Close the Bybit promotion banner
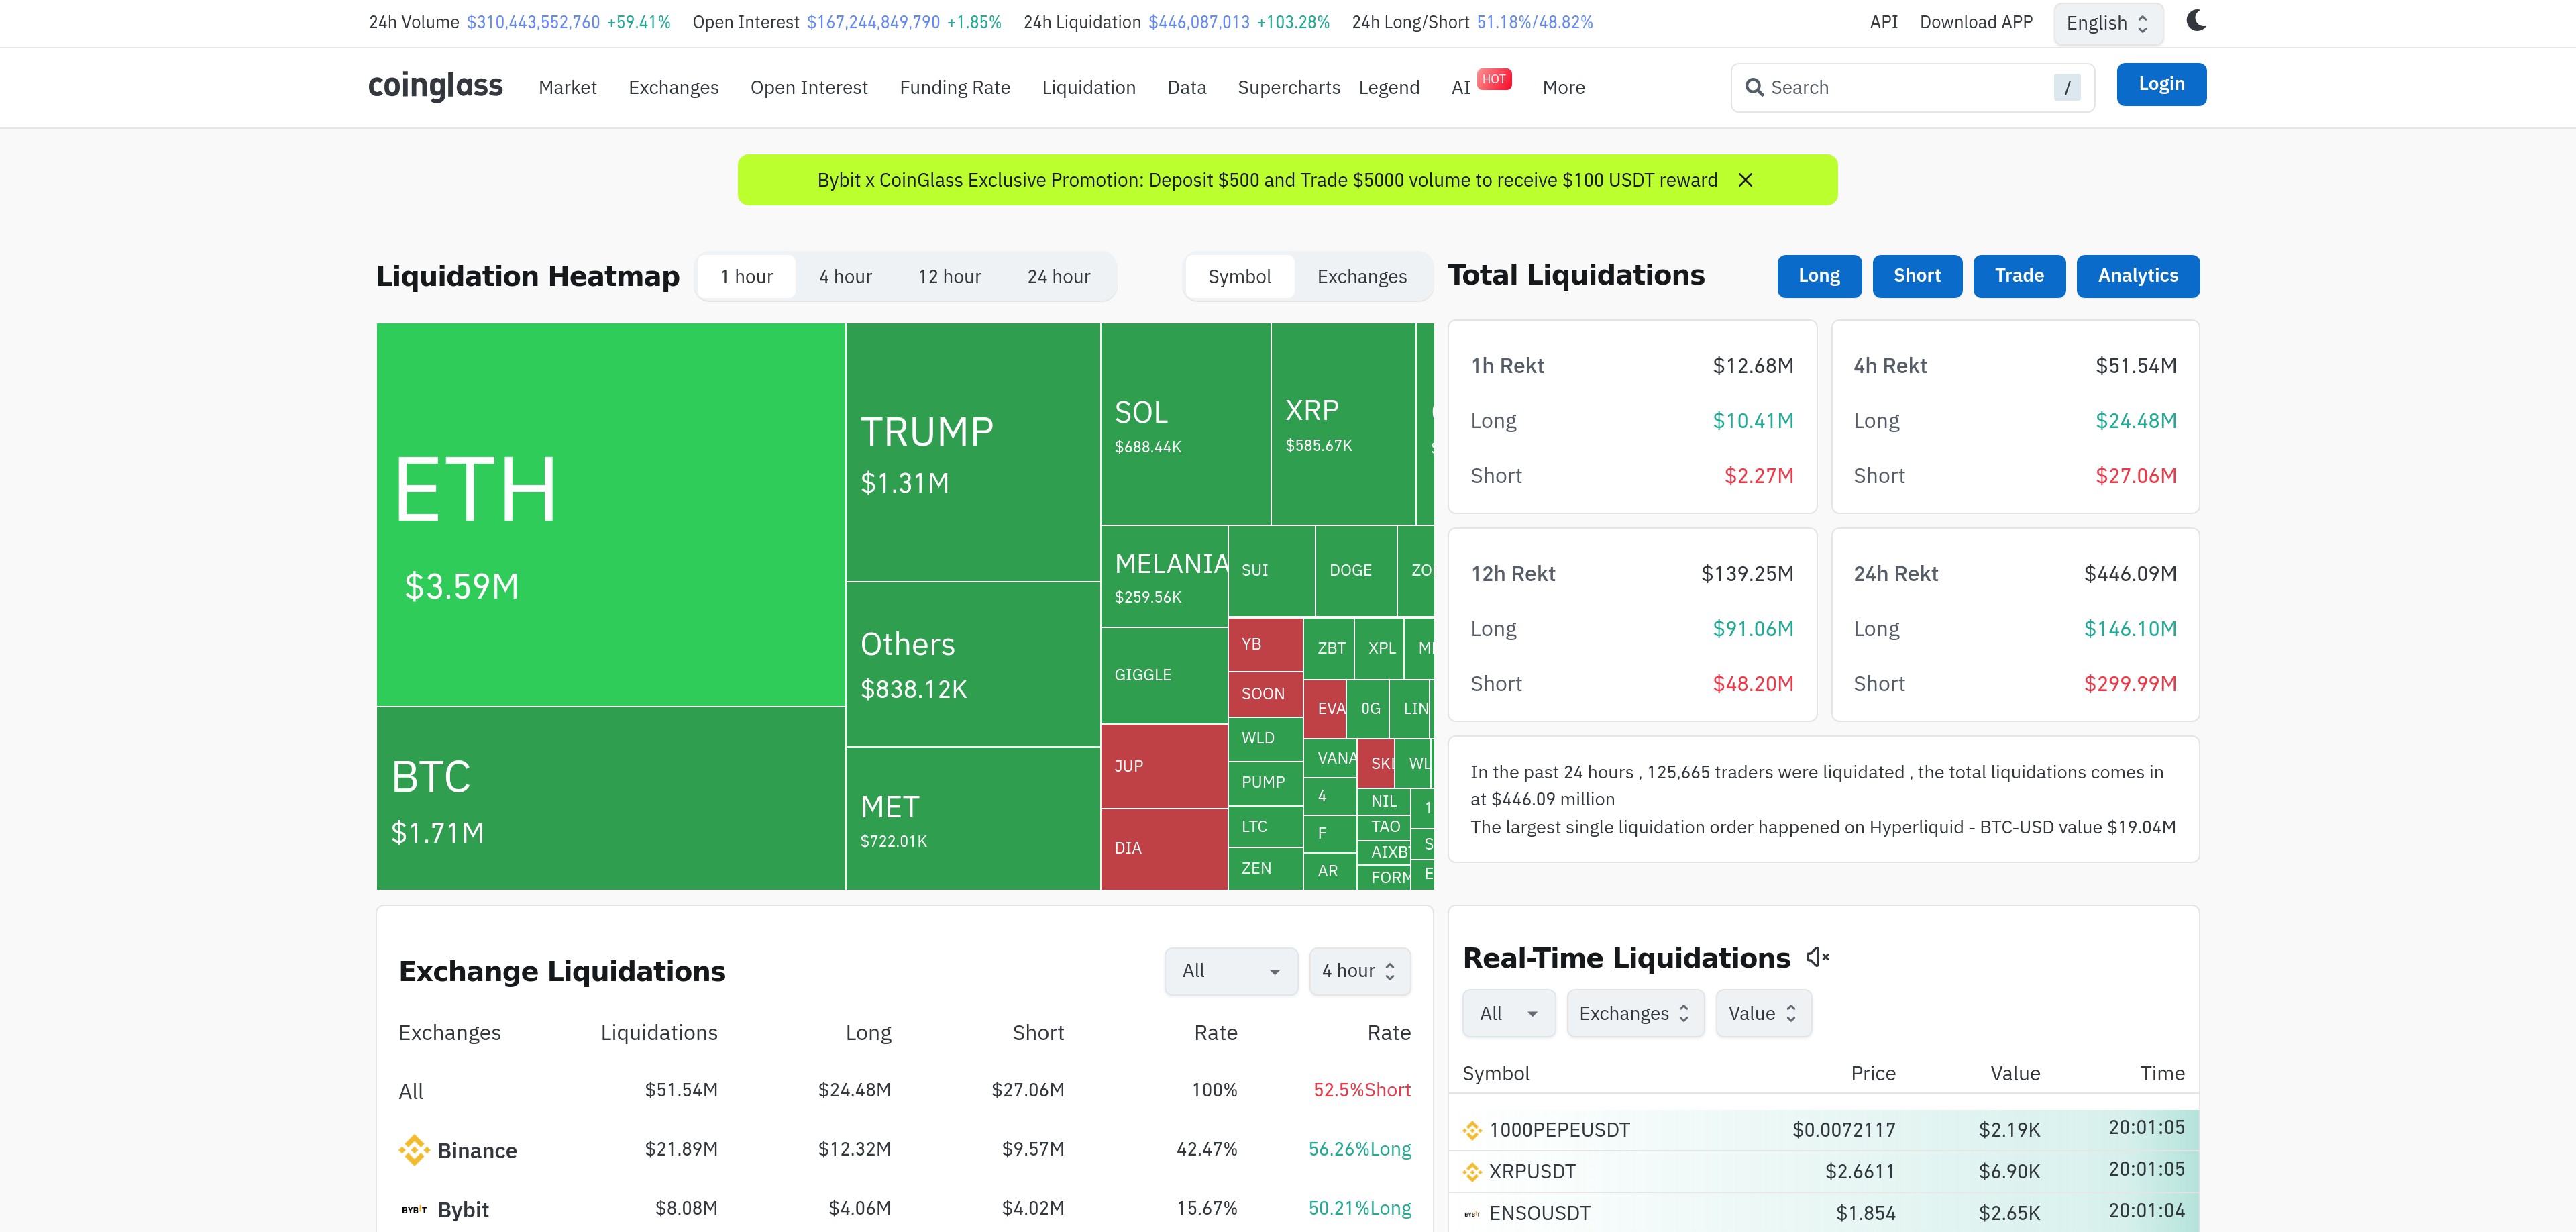Image resolution: width=2576 pixels, height=1232 pixels. click(x=1745, y=180)
